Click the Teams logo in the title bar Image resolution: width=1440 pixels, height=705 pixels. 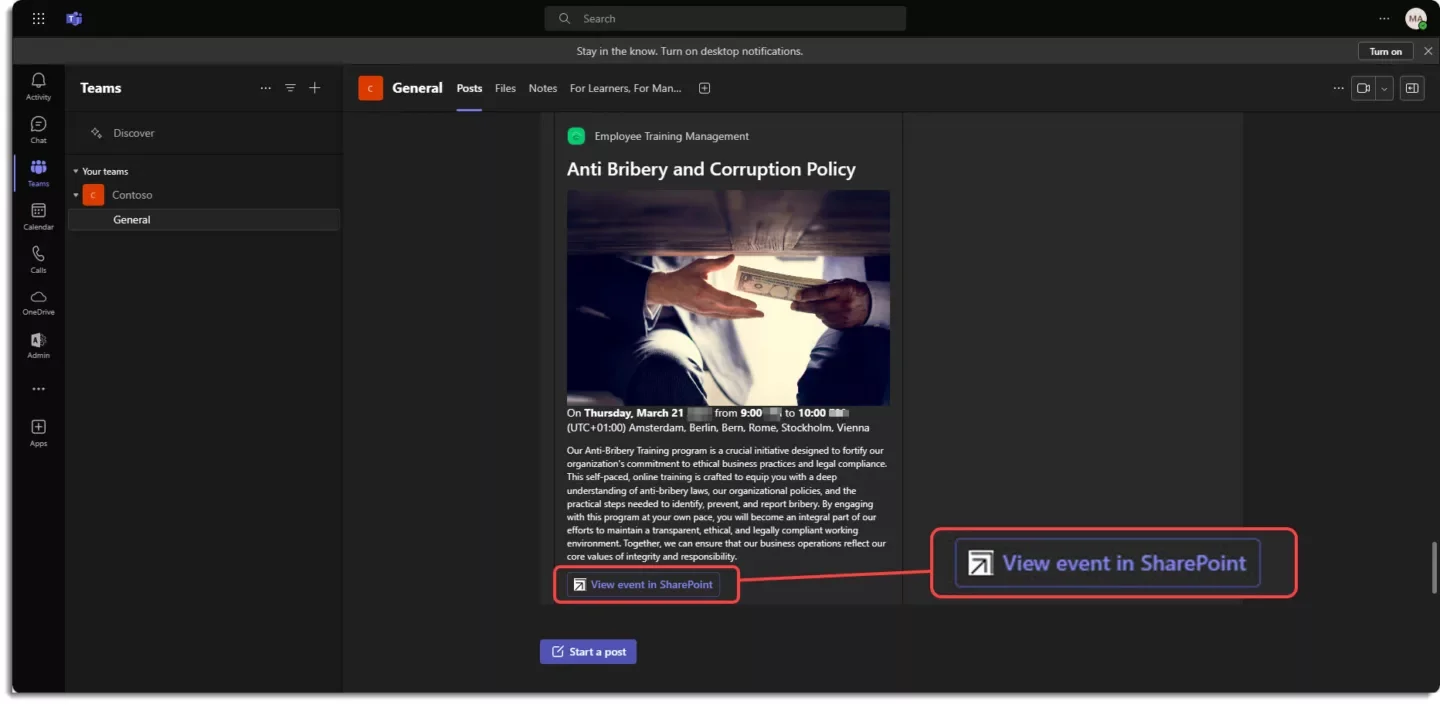(x=74, y=18)
